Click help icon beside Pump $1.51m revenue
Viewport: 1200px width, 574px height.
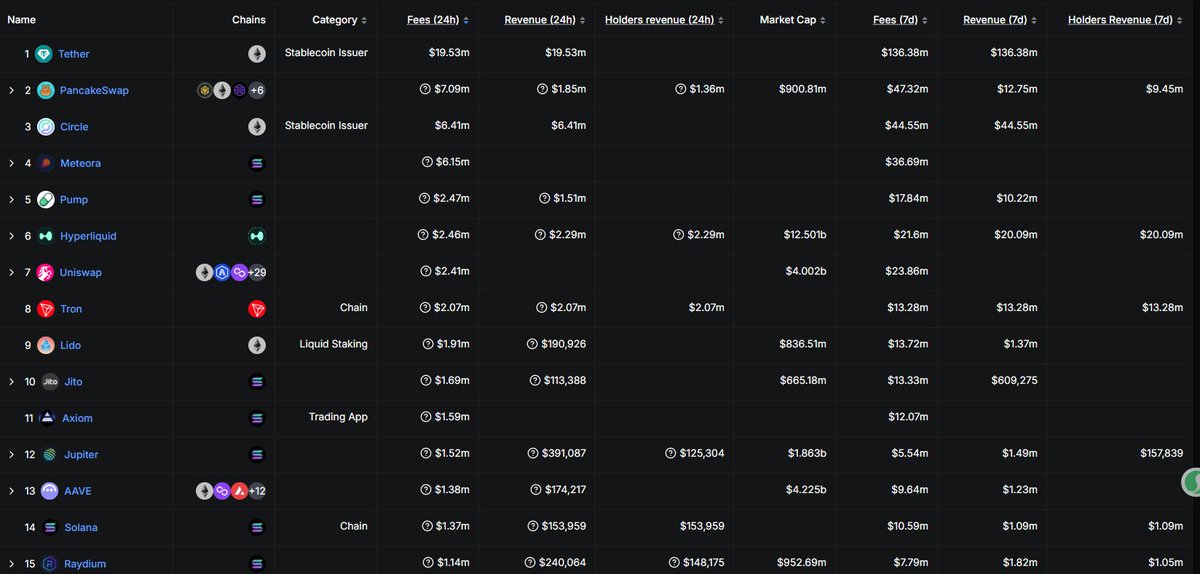tap(544, 200)
